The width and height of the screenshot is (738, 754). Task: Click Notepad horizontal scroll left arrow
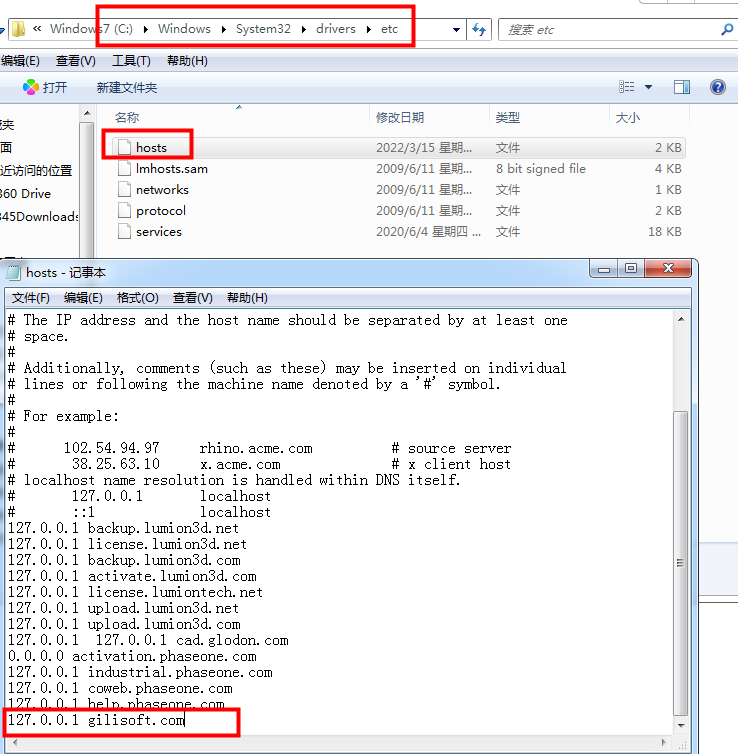(15, 742)
